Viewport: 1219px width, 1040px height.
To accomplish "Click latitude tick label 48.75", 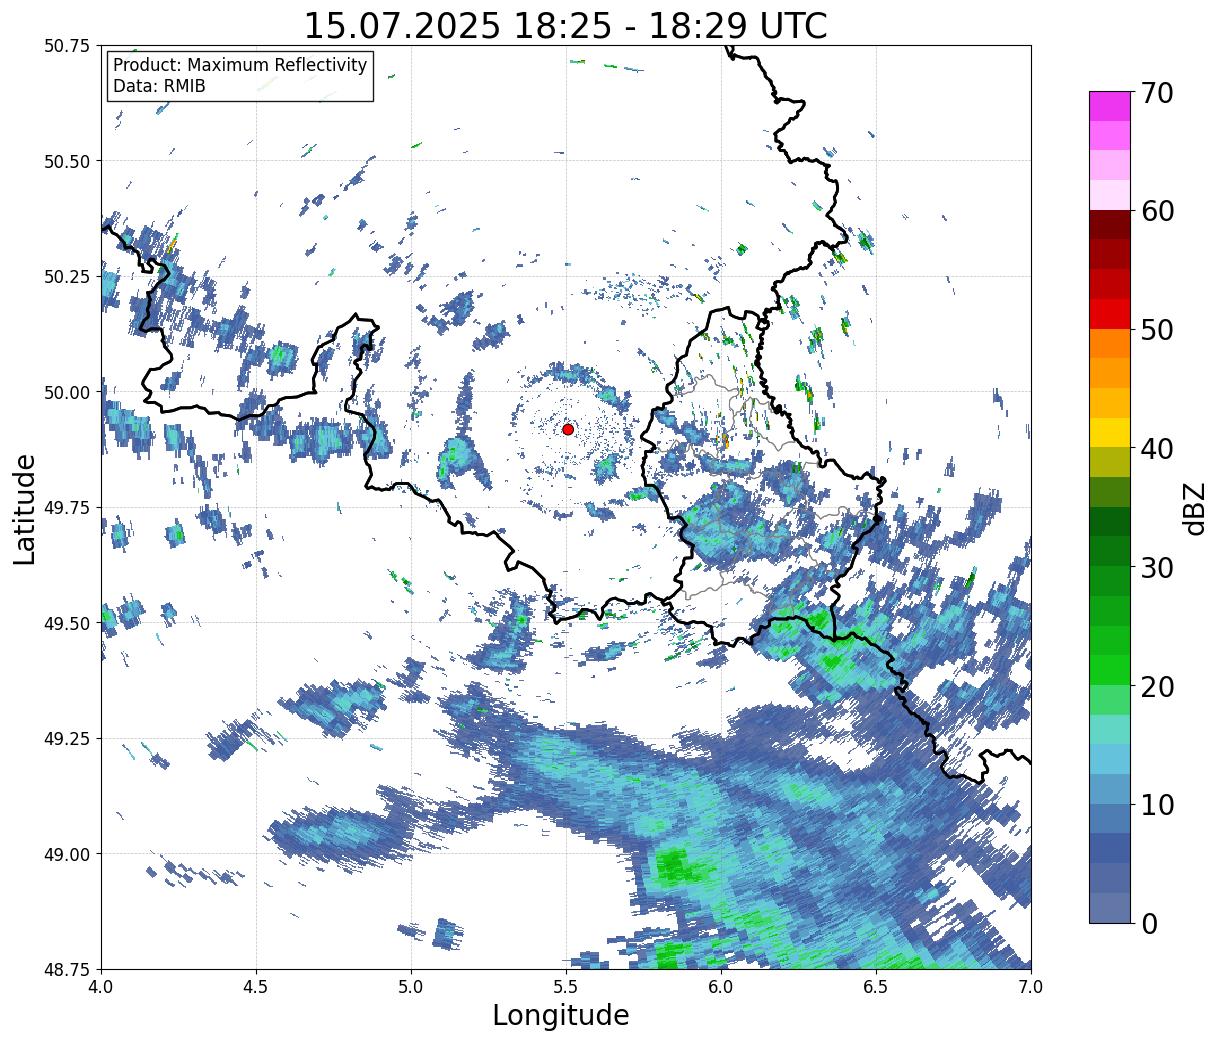I will tap(66, 969).
